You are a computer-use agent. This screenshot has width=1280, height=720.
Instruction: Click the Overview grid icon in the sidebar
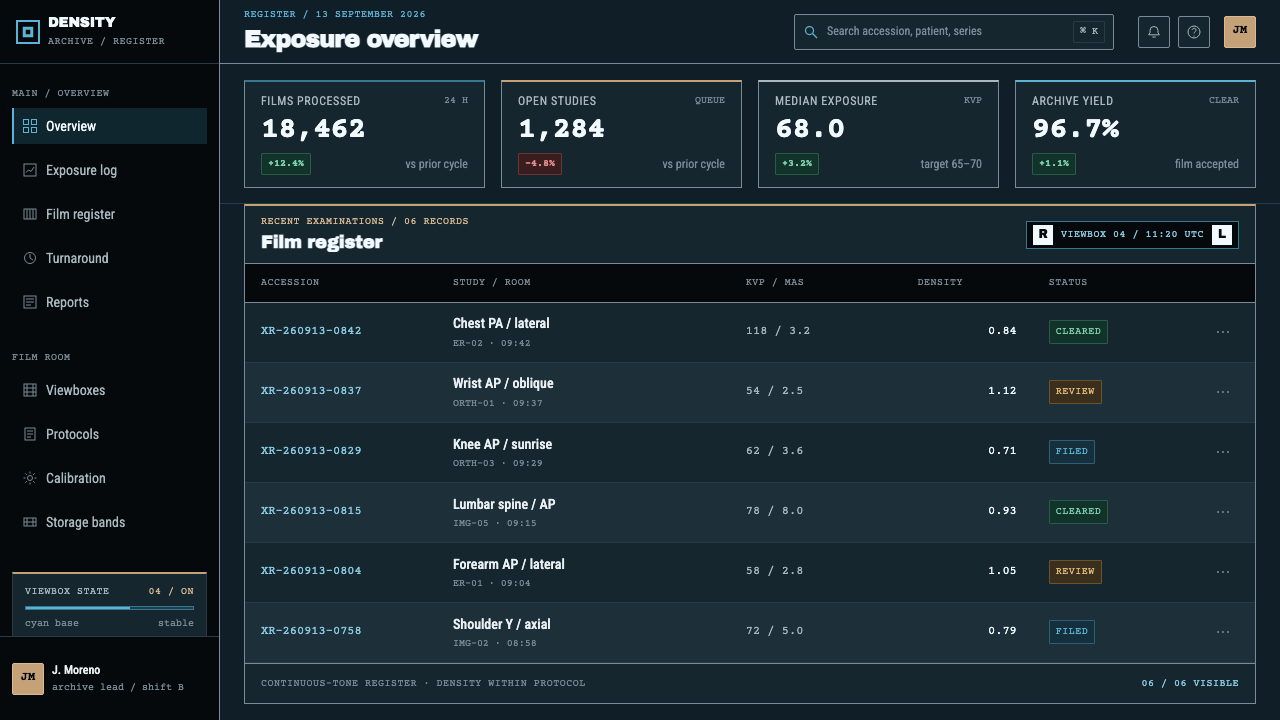click(30, 126)
